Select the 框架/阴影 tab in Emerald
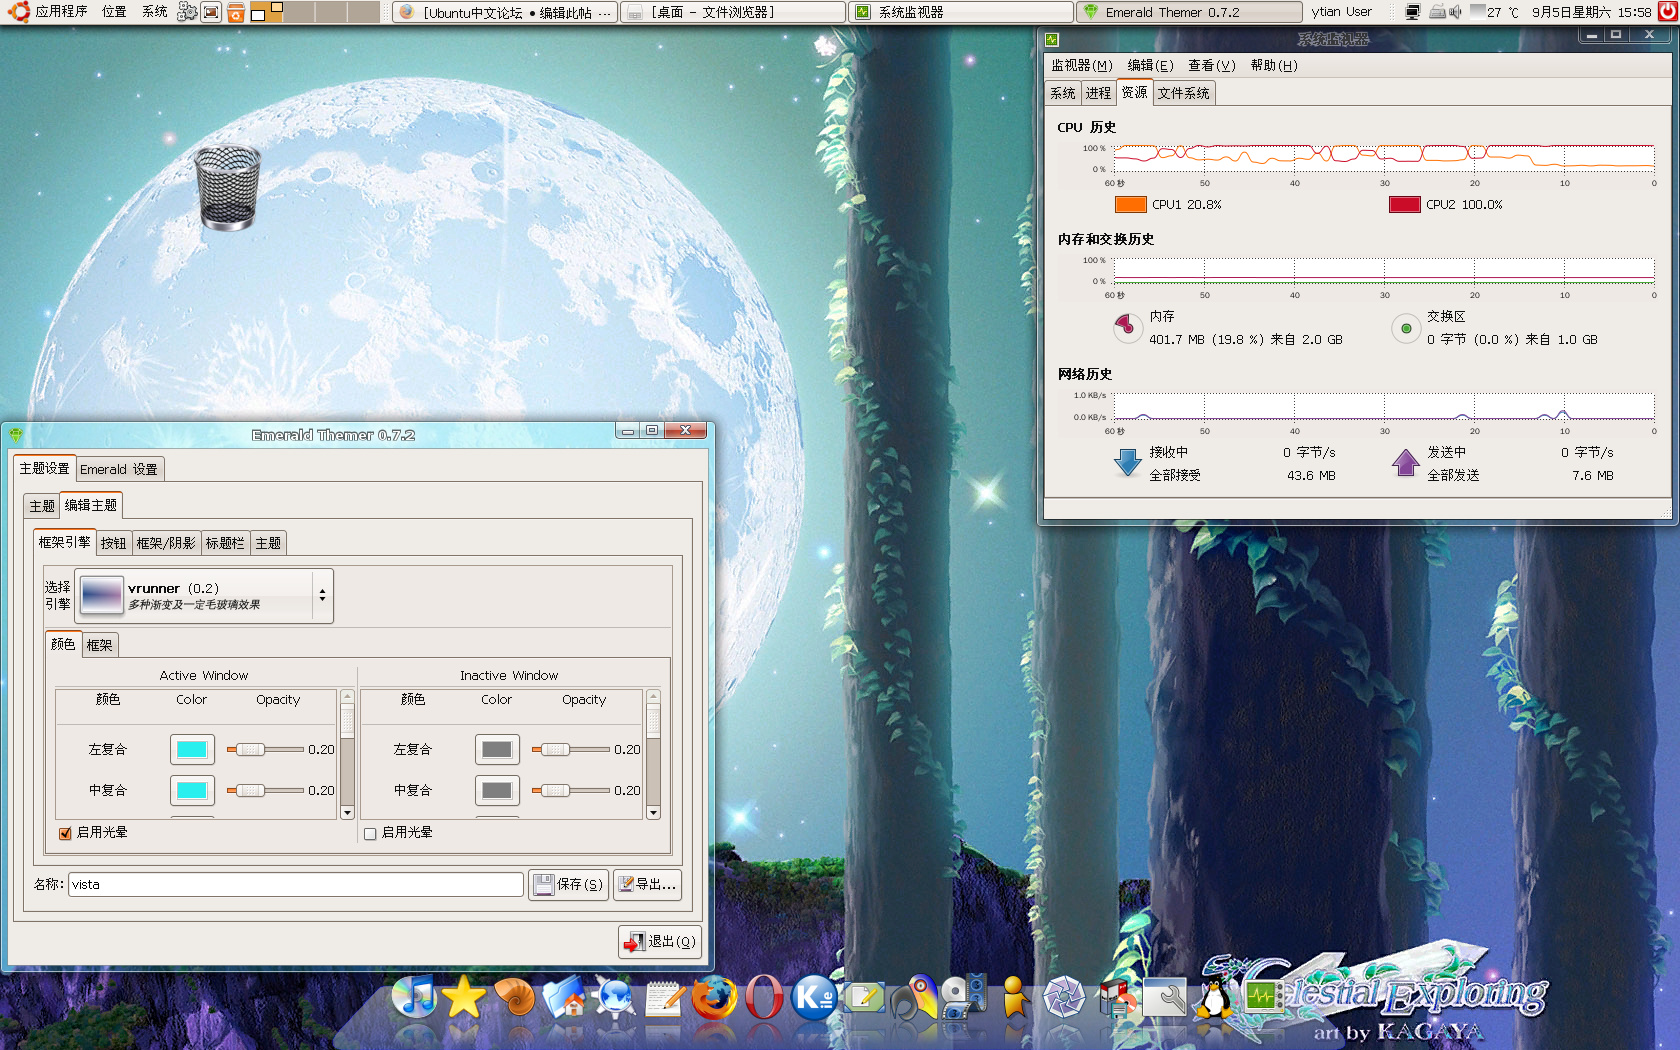Screen dimensions: 1680x1050 click(x=166, y=543)
